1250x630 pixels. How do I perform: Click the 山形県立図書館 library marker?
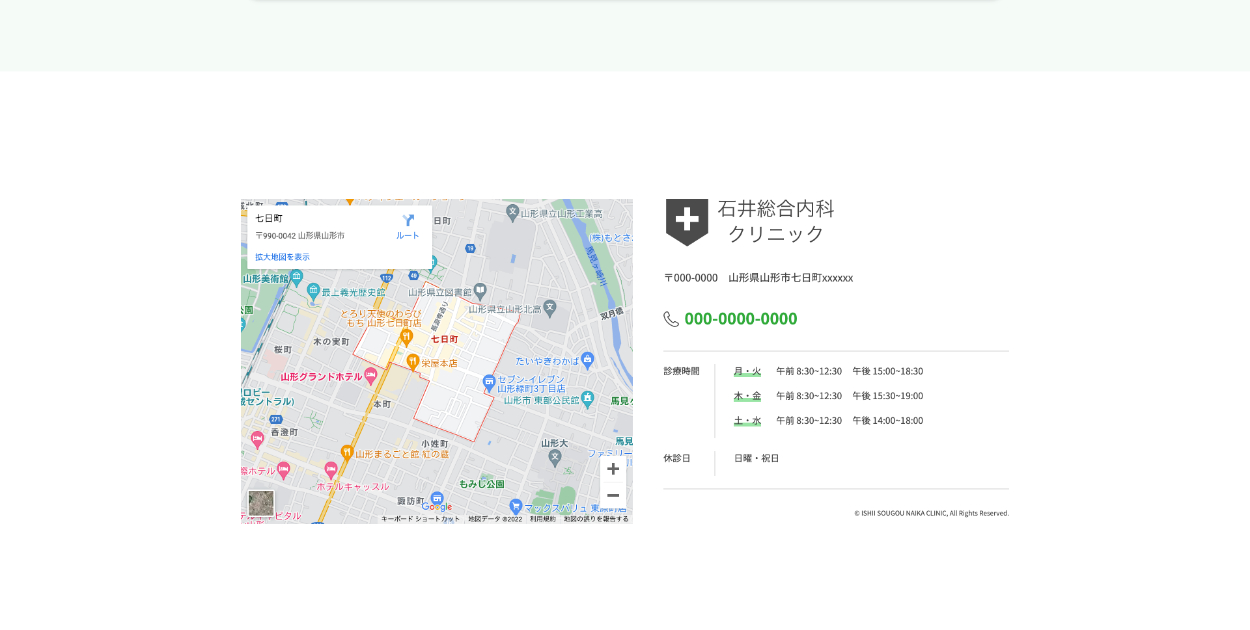coord(480,291)
